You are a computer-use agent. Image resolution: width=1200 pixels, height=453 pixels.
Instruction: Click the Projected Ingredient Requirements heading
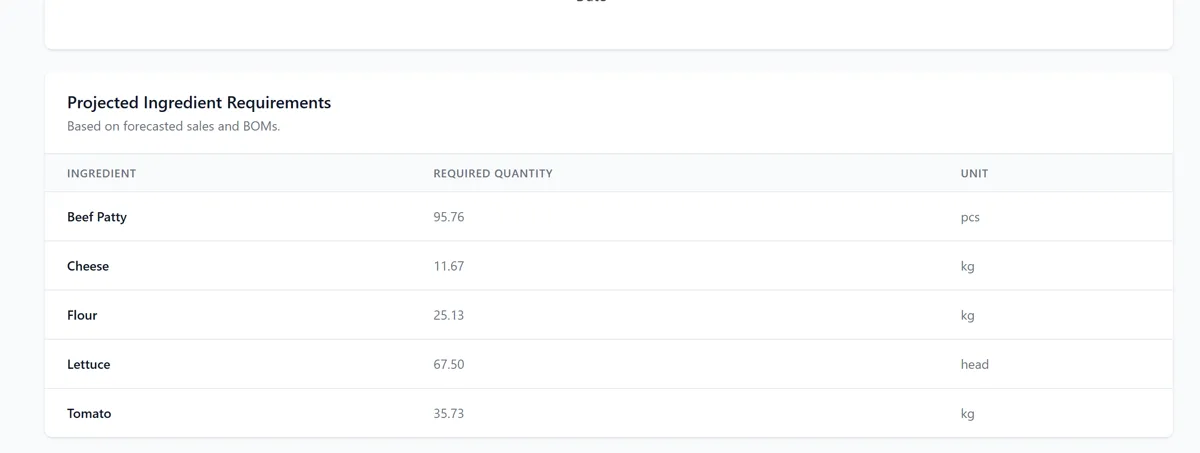coord(199,102)
